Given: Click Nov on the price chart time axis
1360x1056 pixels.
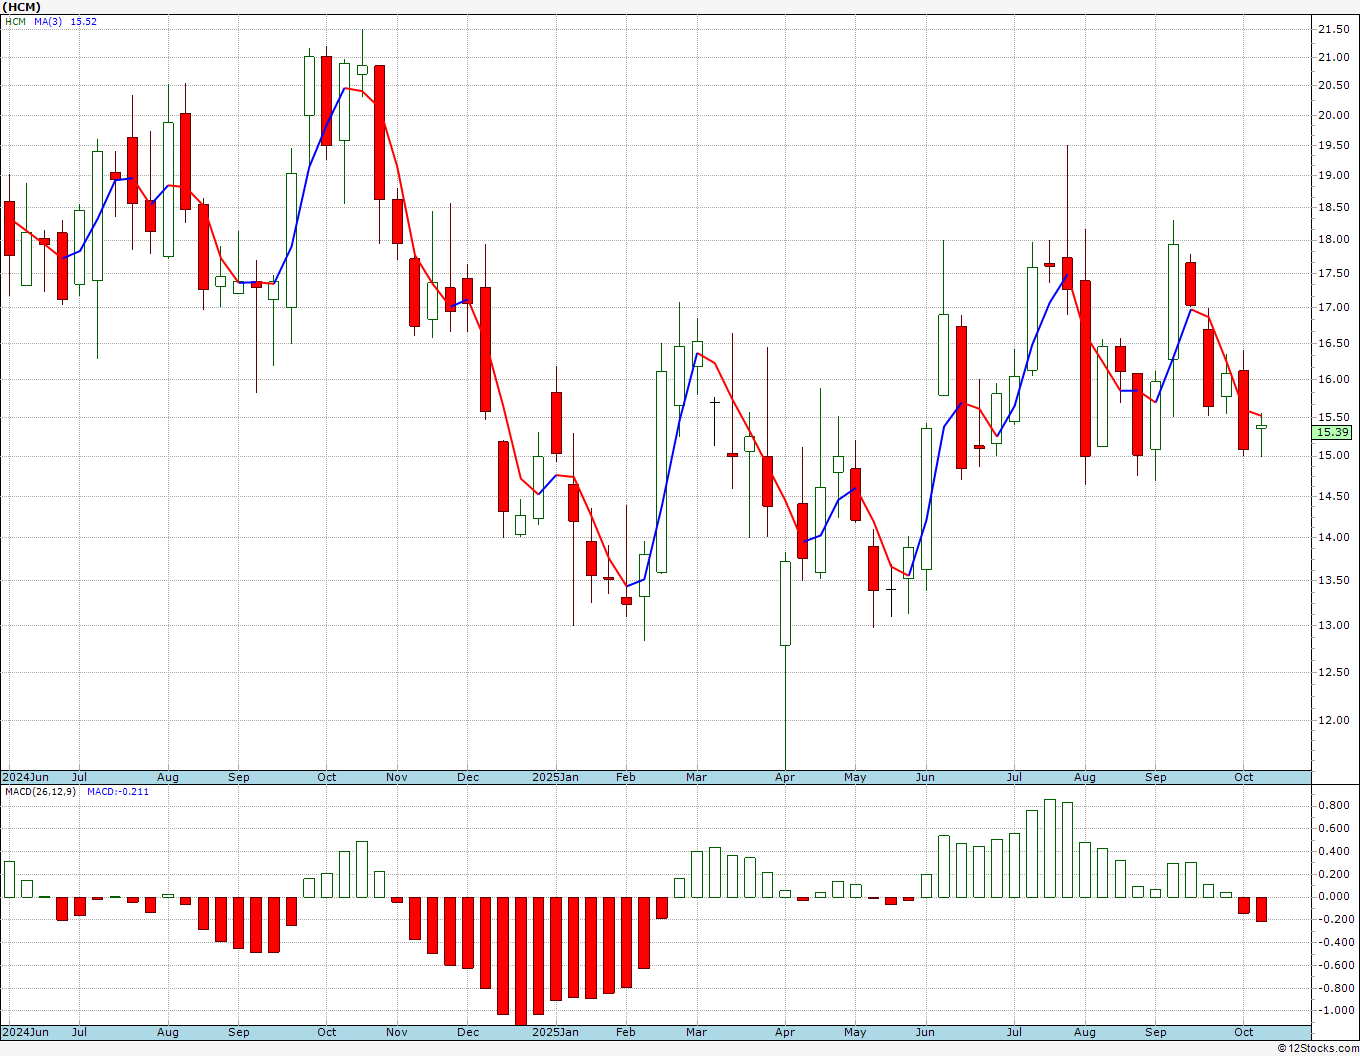Looking at the screenshot, I should (397, 778).
